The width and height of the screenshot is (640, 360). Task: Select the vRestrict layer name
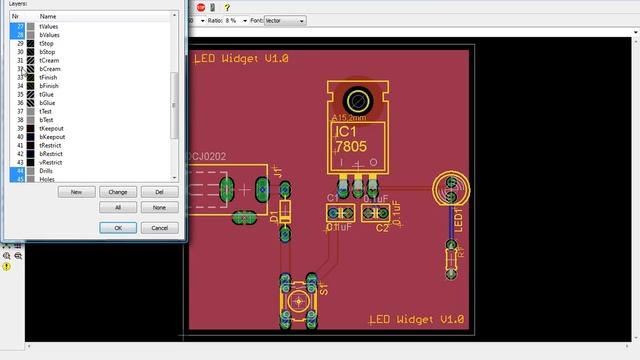tap(51, 162)
